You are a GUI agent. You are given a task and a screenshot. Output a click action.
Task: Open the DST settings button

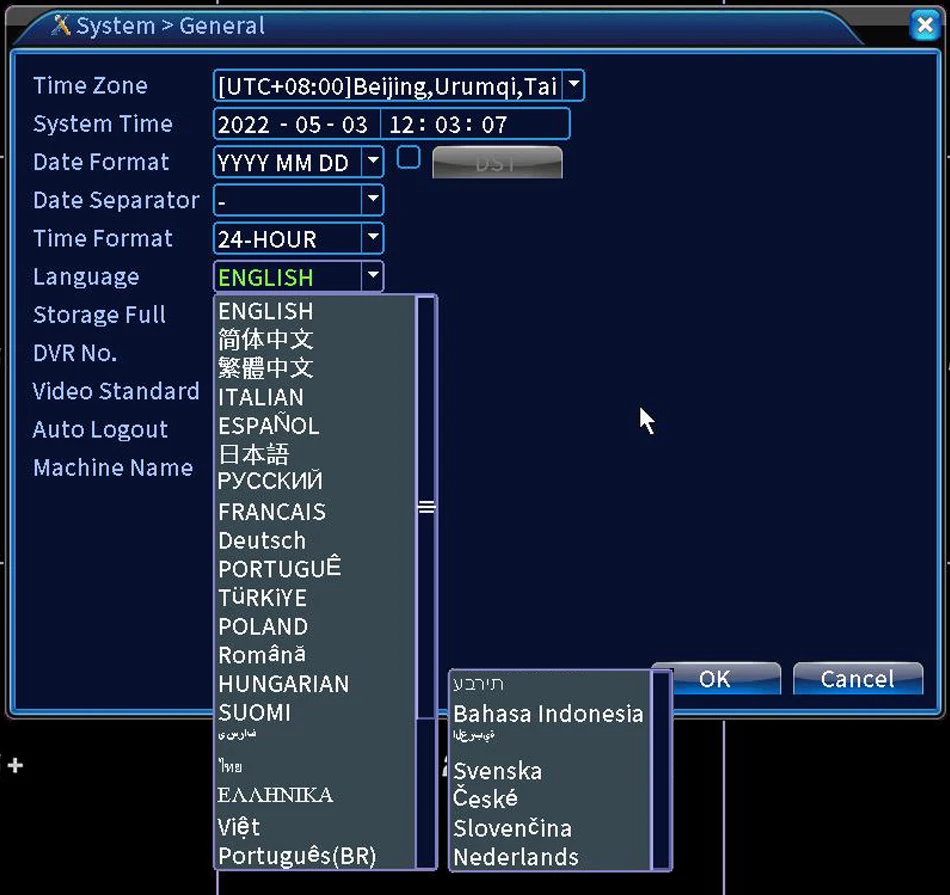coord(497,163)
